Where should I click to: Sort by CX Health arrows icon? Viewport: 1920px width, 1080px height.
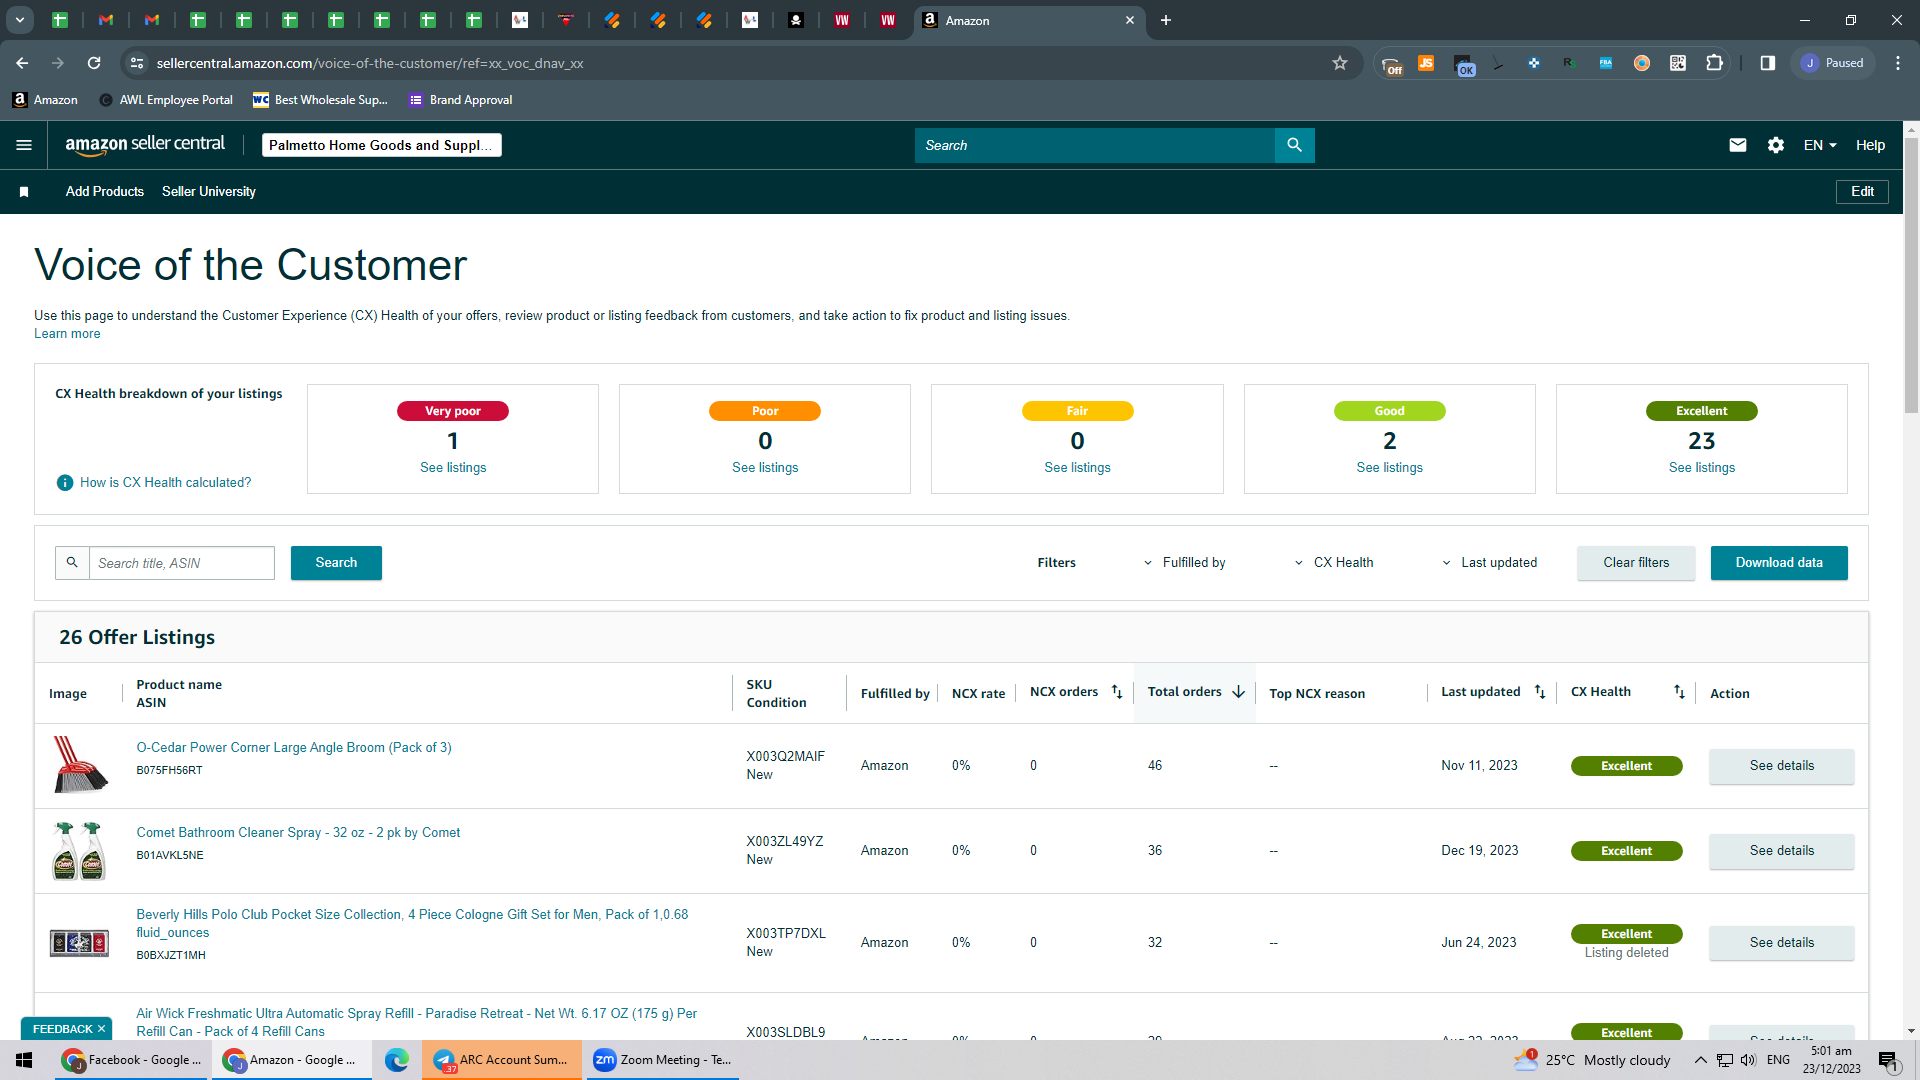click(x=1679, y=692)
